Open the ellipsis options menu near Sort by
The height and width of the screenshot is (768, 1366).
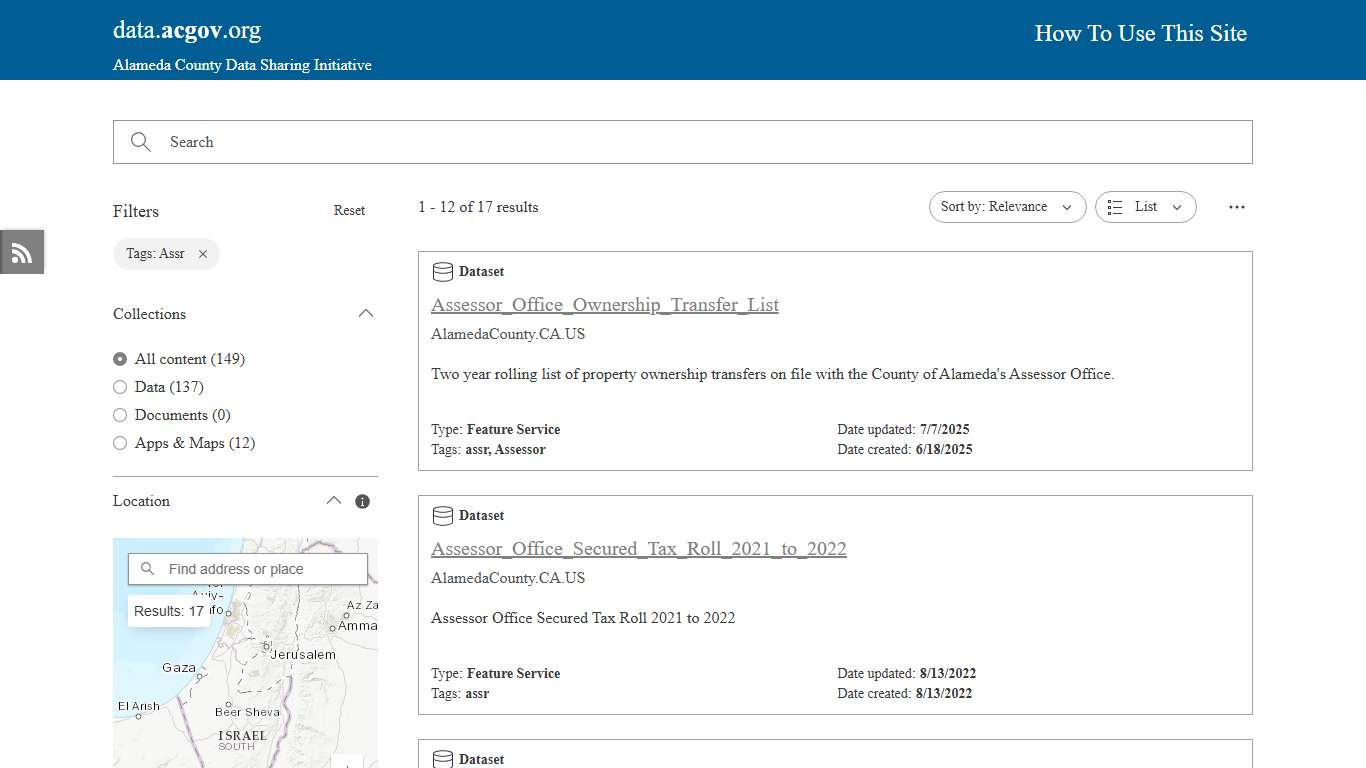click(x=1237, y=207)
